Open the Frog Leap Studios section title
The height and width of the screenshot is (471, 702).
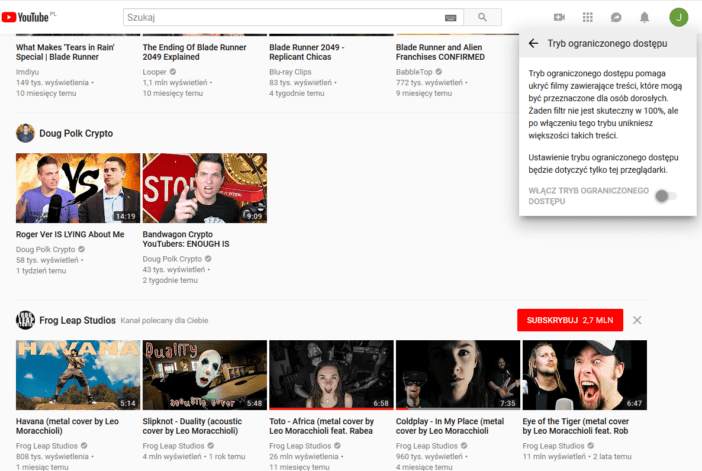click(x=77, y=320)
